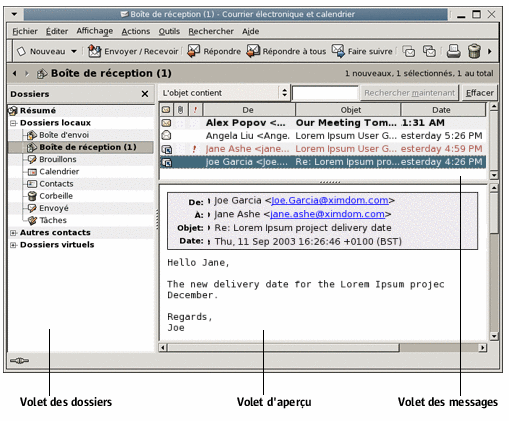Screen dimensions: 509x421
Task: Click message list scrollbar up arrow
Action: (494, 107)
